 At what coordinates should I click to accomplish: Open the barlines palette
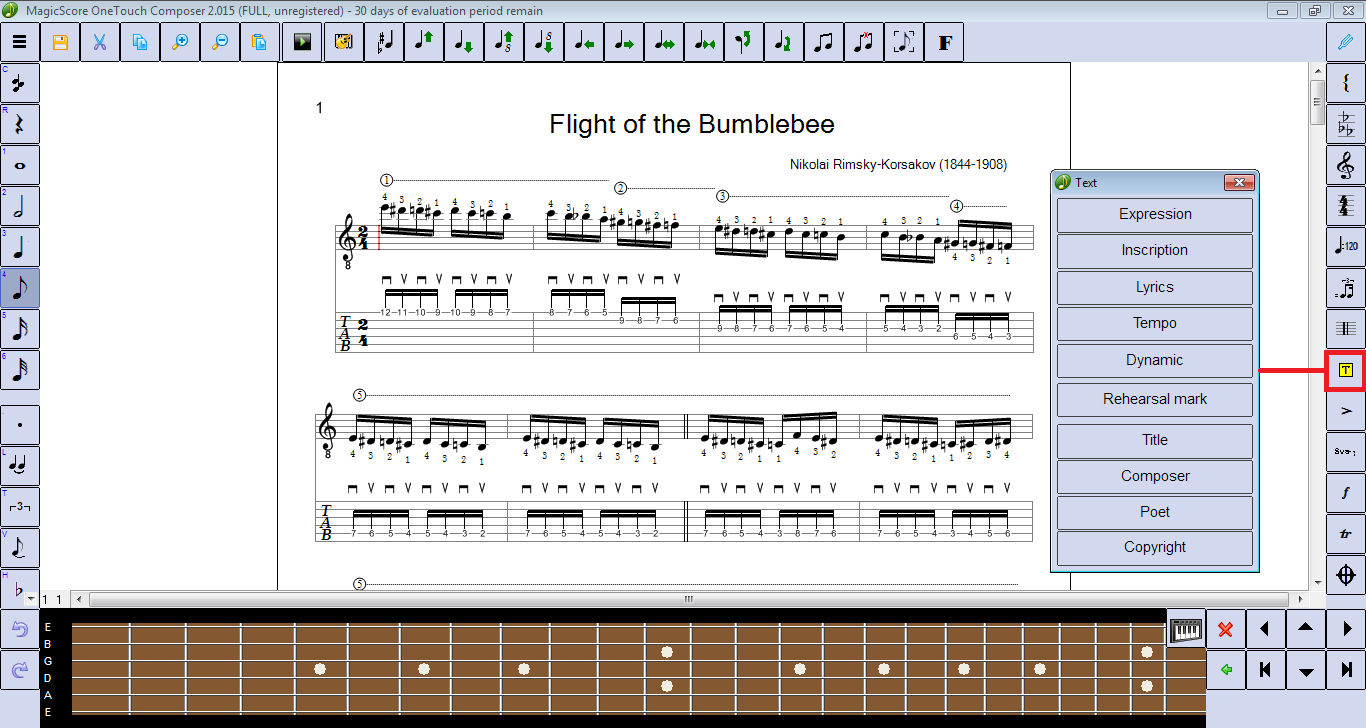click(x=1346, y=329)
